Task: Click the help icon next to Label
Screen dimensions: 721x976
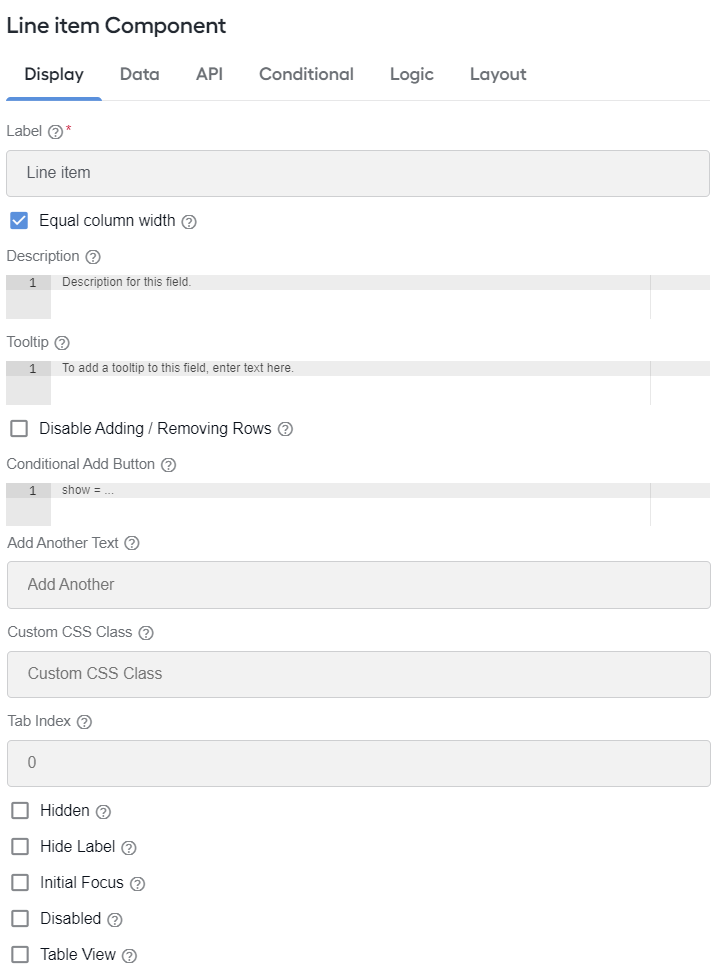Action: (55, 132)
